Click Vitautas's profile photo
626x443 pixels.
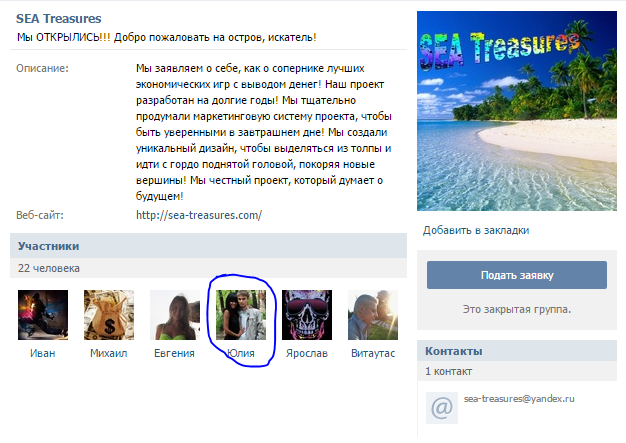tap(373, 315)
